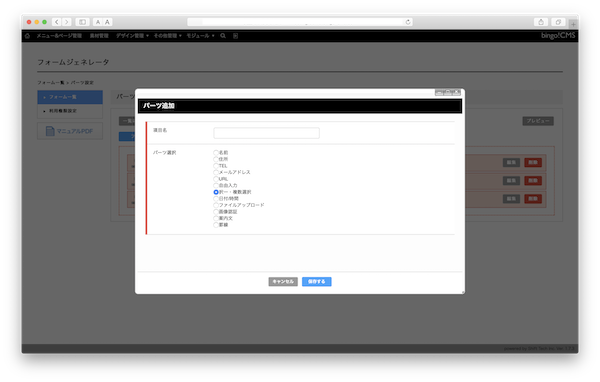Focus the browser address bar

(299, 22)
